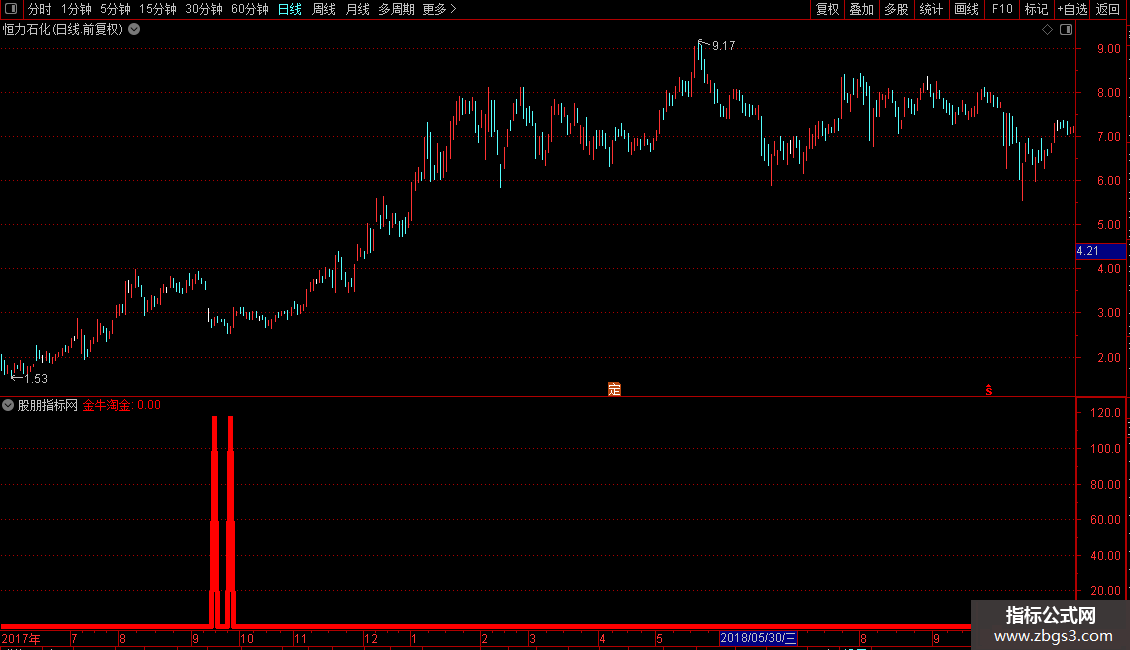The height and width of the screenshot is (650, 1130).
Task: Add stock via +自选 button
Action: click(1072, 9)
